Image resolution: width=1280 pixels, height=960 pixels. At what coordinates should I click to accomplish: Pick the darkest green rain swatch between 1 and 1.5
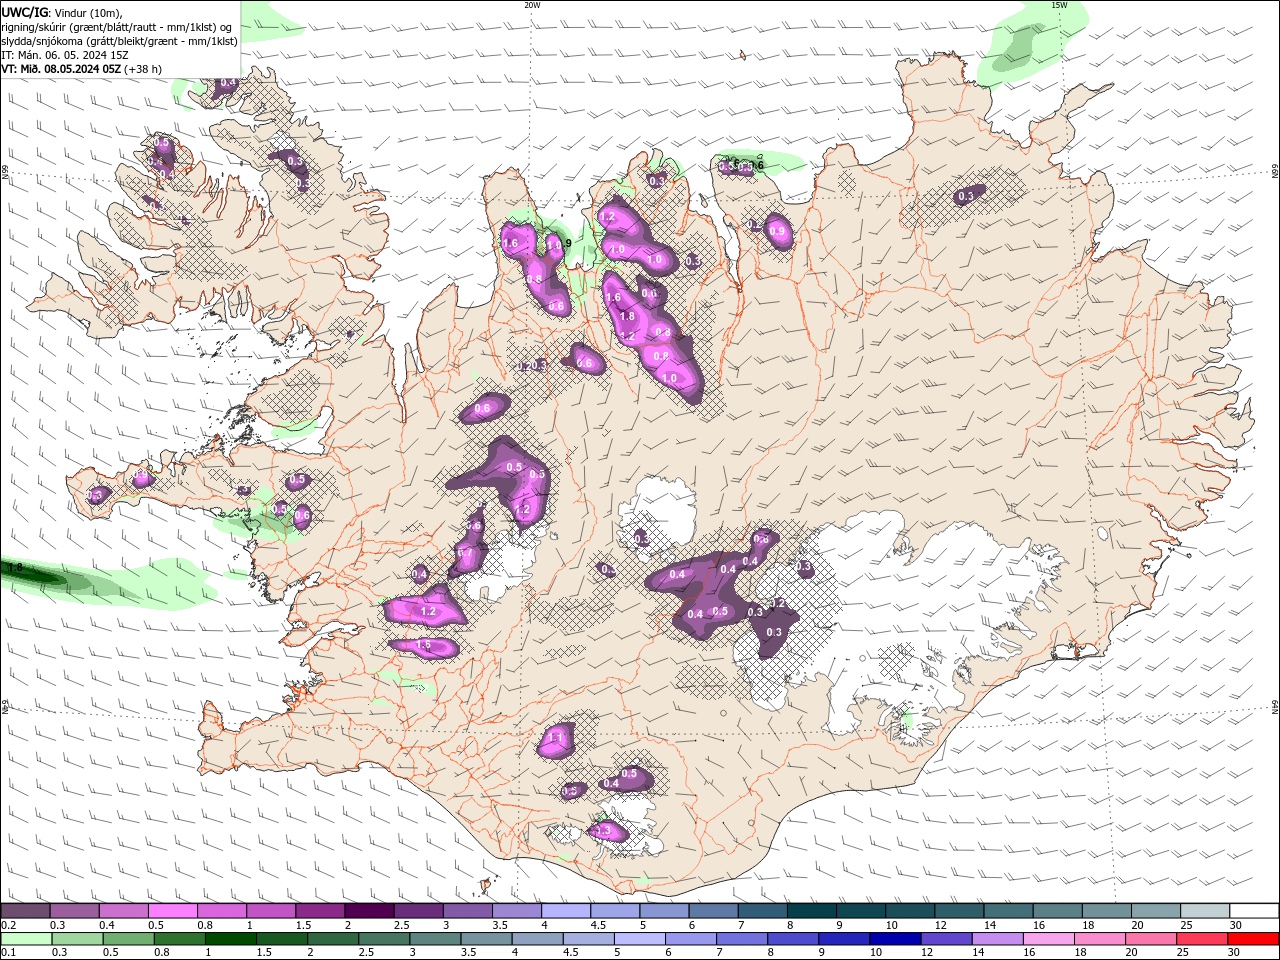230,939
